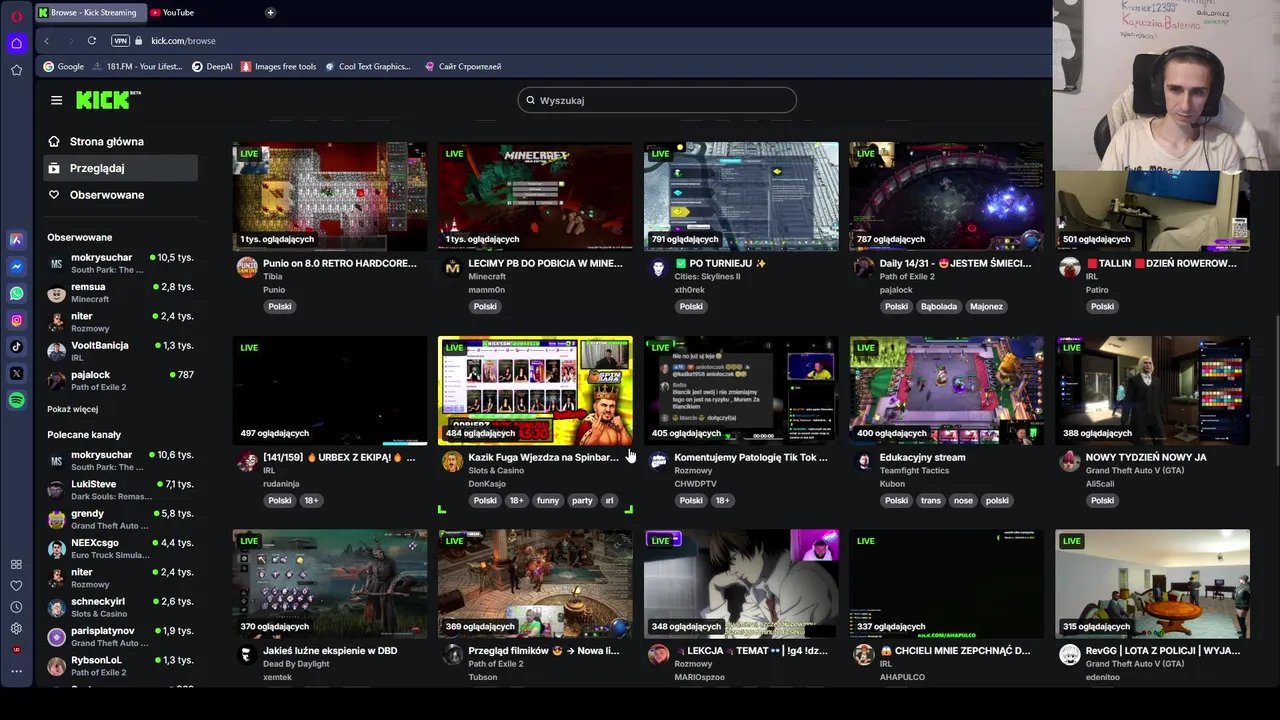This screenshot has width=1280, height=720.
Task: Open the DeepAI bookmark
Action: click(x=212, y=66)
